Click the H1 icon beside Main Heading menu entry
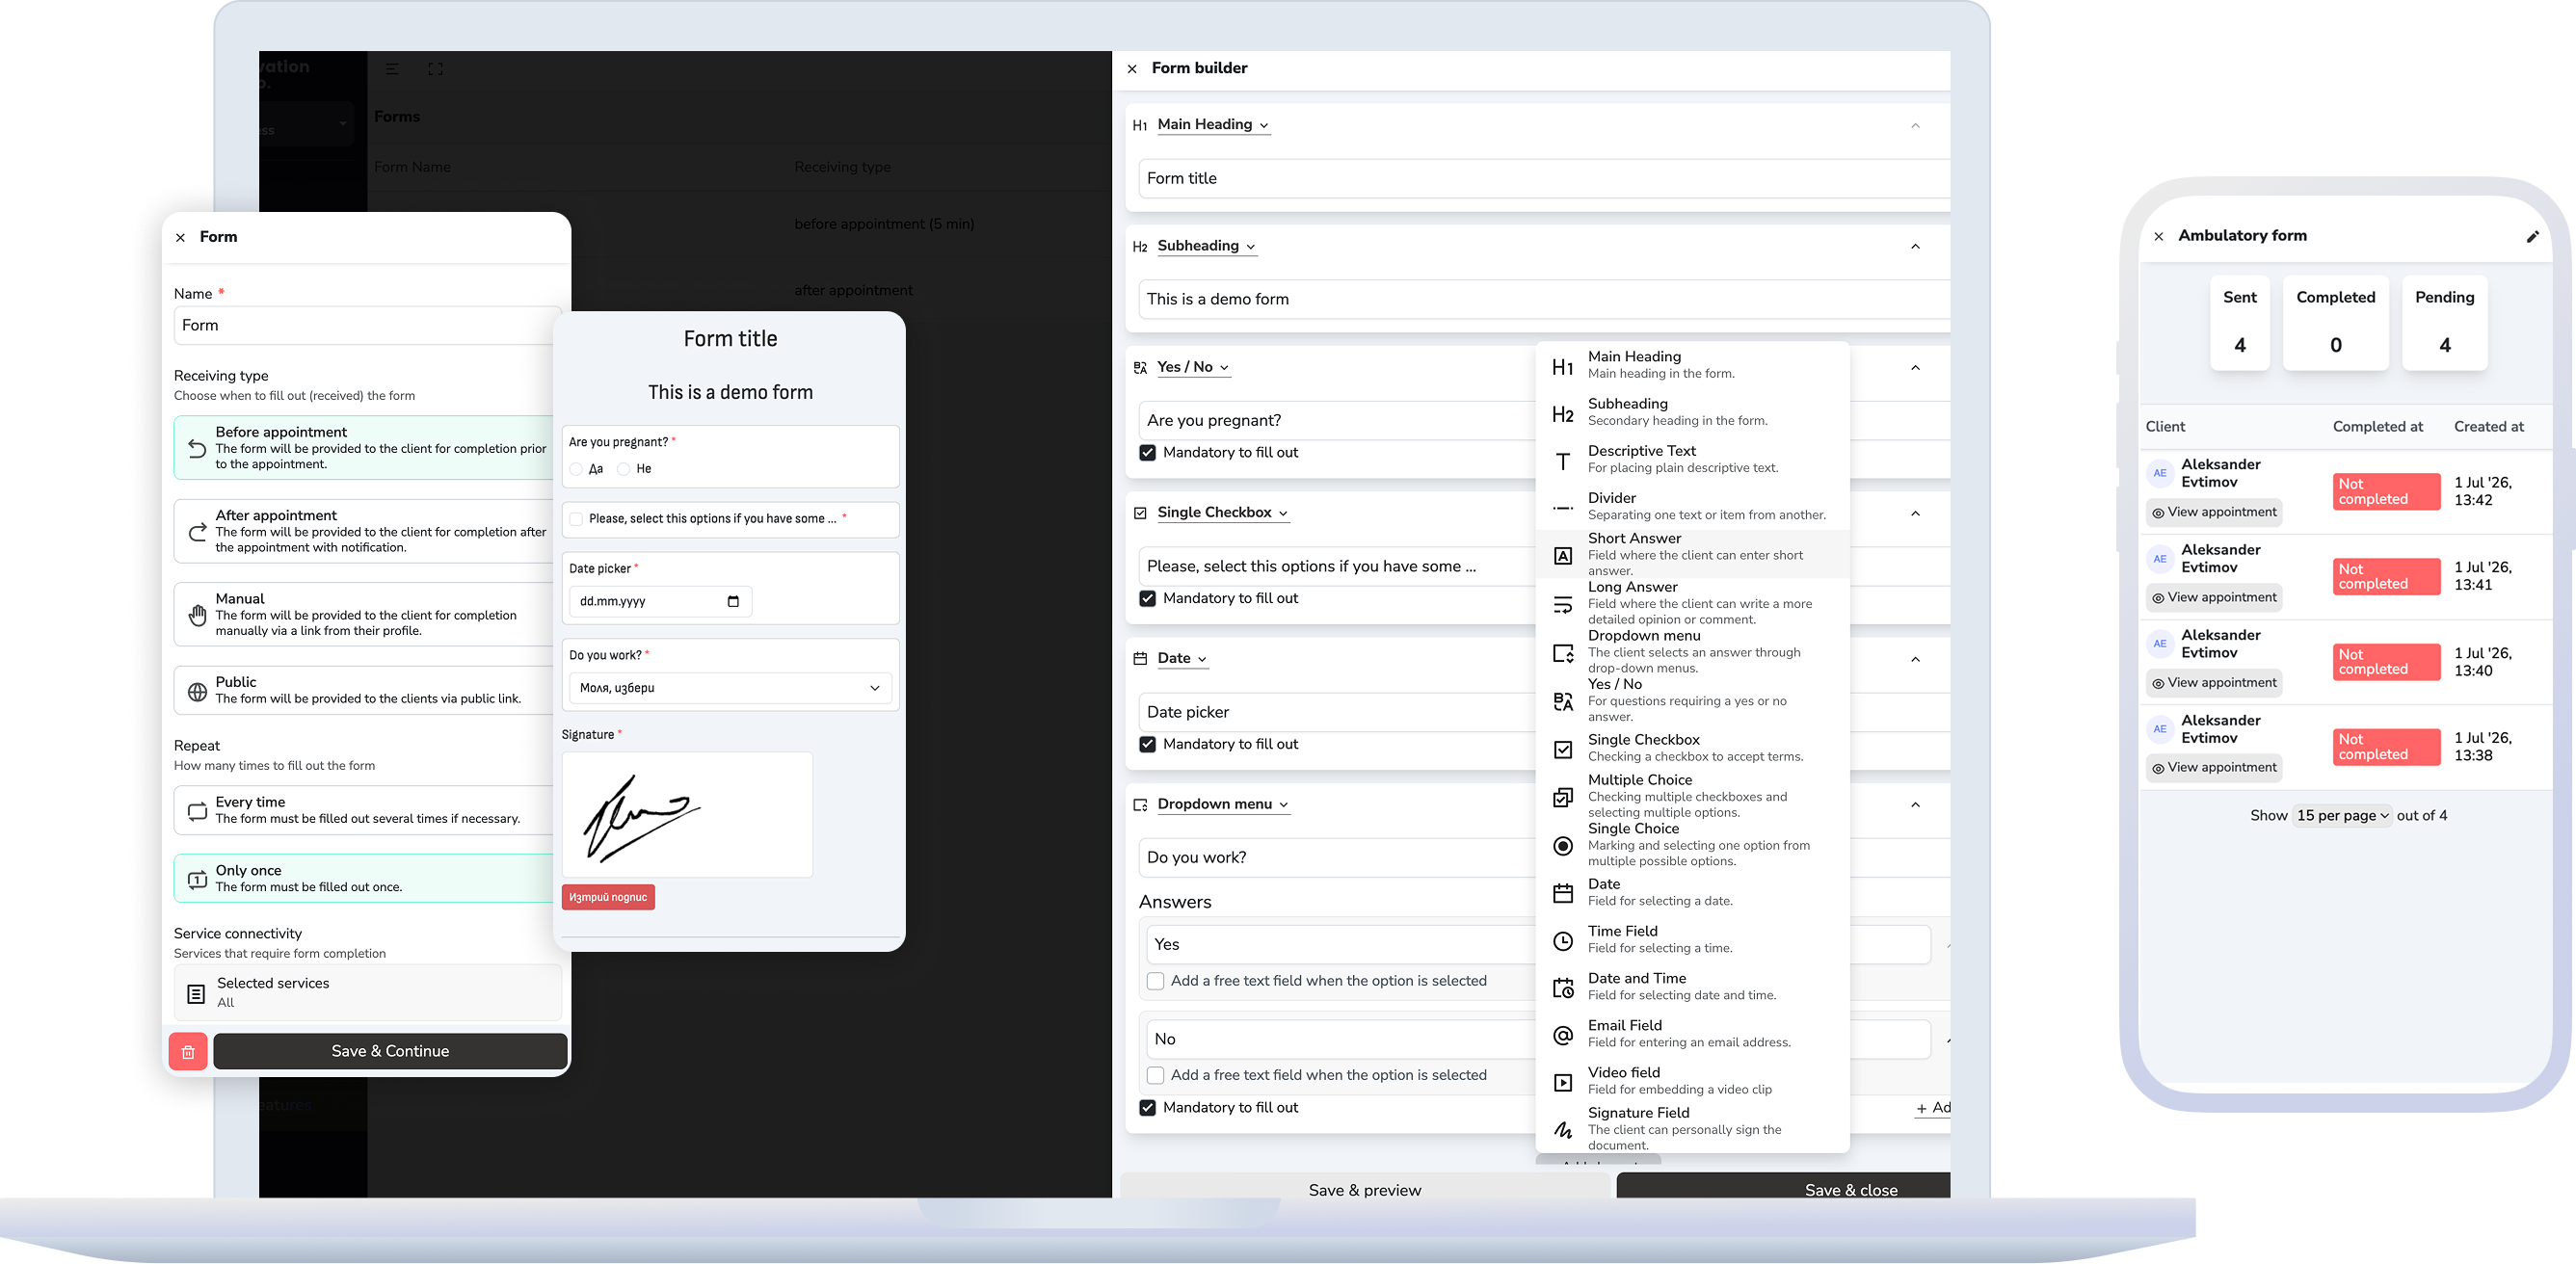The width and height of the screenshot is (2576, 1264). (1562, 367)
